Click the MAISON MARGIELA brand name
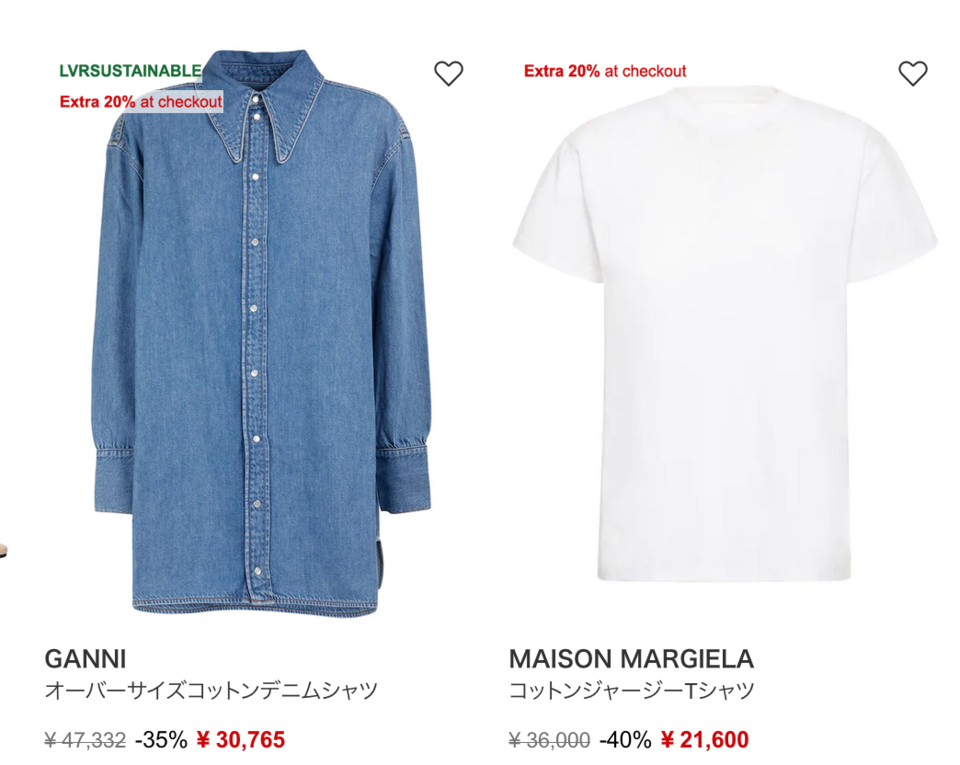960x765 pixels. (631, 659)
